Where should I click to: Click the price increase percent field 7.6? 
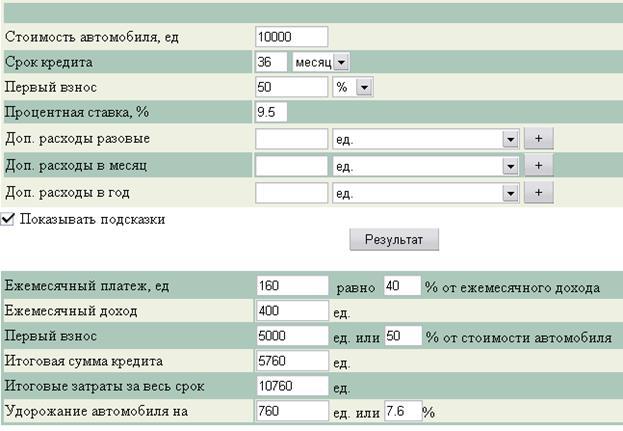[x=401, y=411]
